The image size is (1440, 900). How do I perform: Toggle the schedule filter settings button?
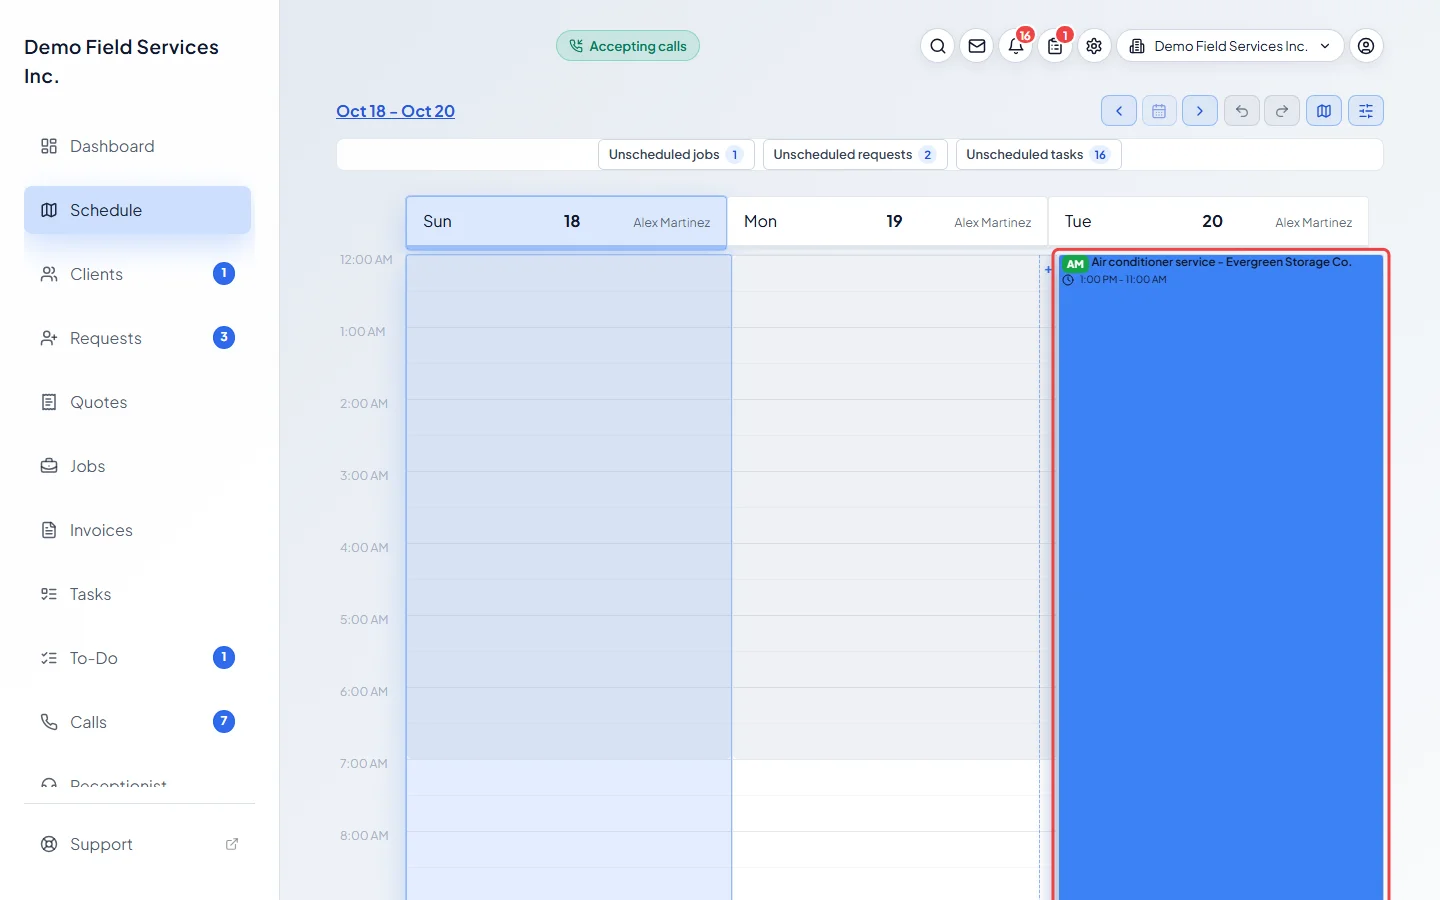(1366, 111)
